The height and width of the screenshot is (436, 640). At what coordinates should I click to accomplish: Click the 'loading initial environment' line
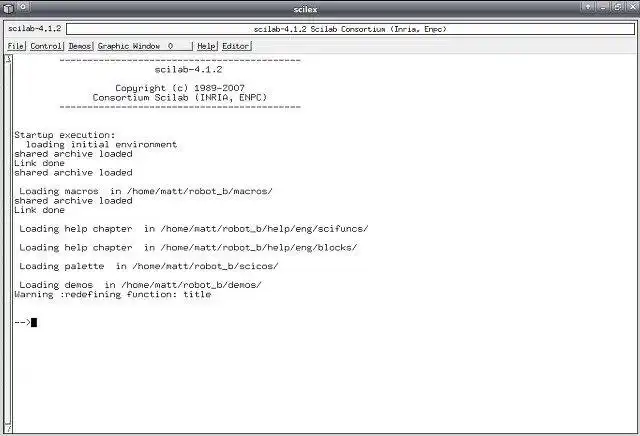[x=101, y=145]
